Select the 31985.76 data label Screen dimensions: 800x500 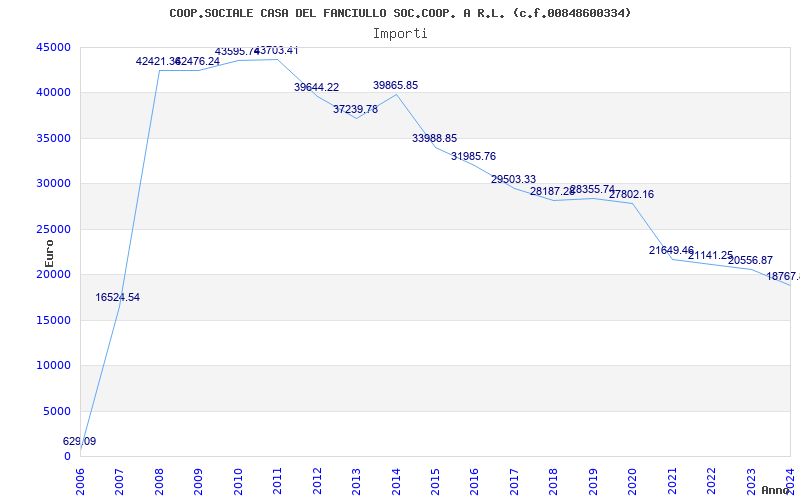pos(473,156)
